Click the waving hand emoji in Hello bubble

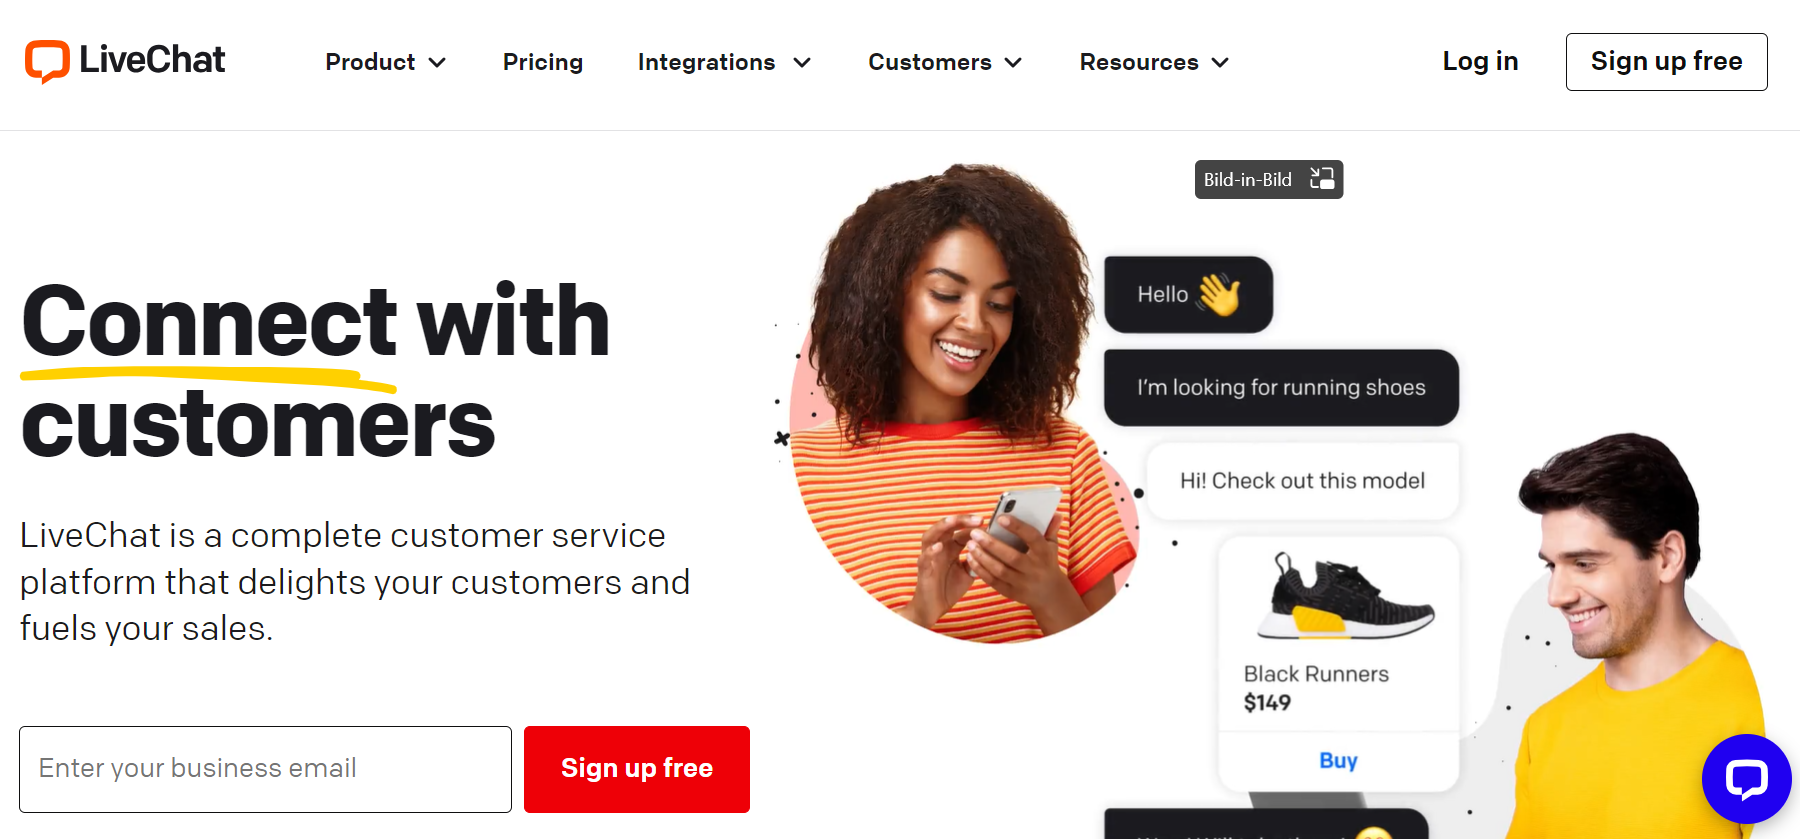click(x=1219, y=294)
